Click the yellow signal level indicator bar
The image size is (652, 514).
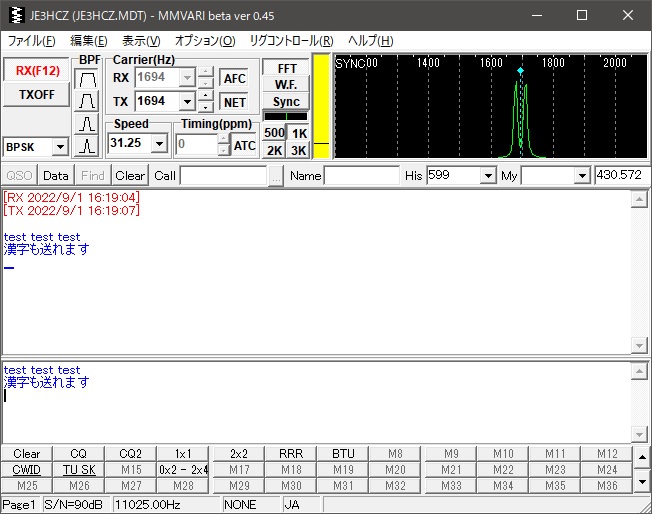pyautogui.click(x=322, y=105)
